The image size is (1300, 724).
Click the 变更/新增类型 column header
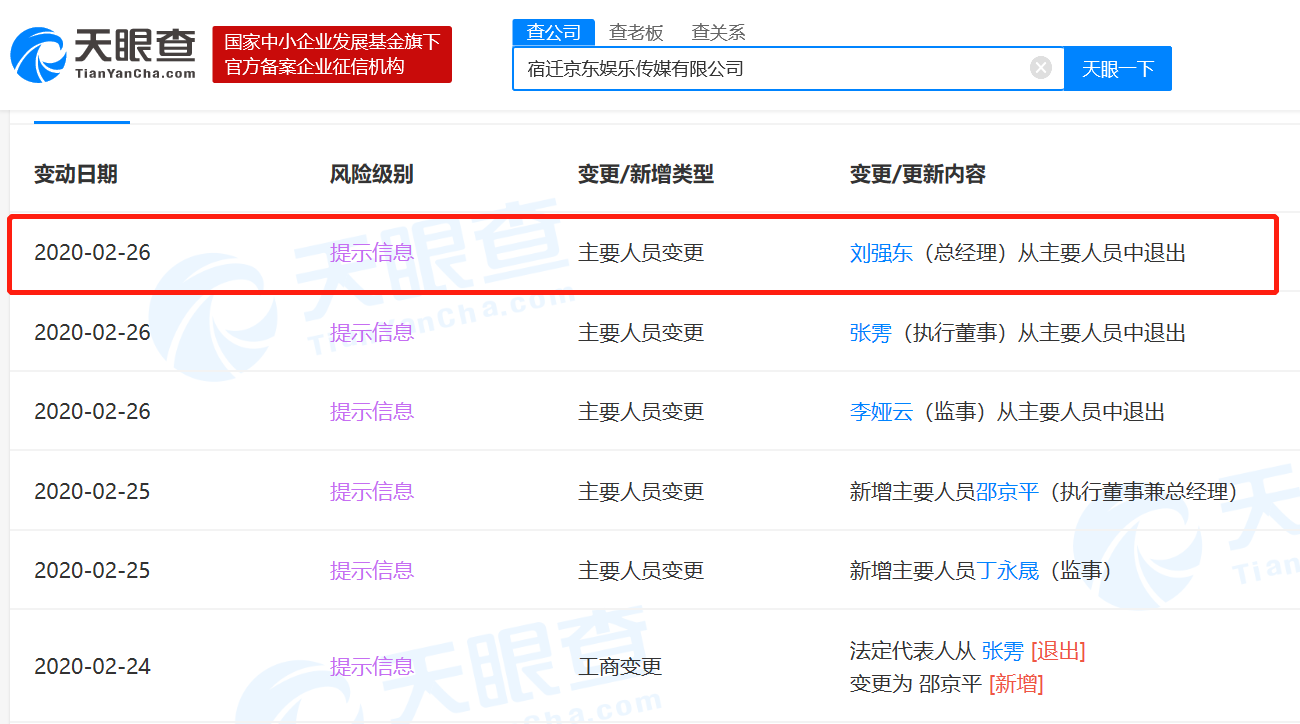(645, 174)
